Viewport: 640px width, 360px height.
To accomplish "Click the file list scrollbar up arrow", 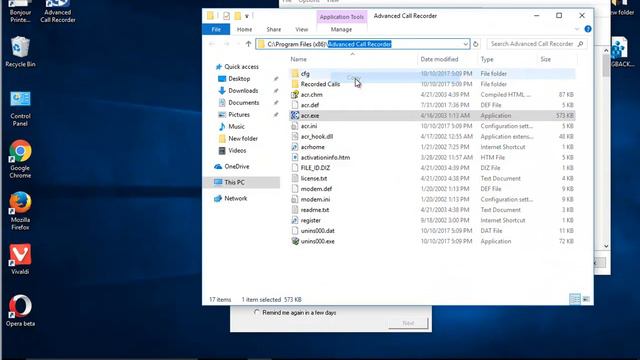I will pyautogui.click(x=606, y=51).
